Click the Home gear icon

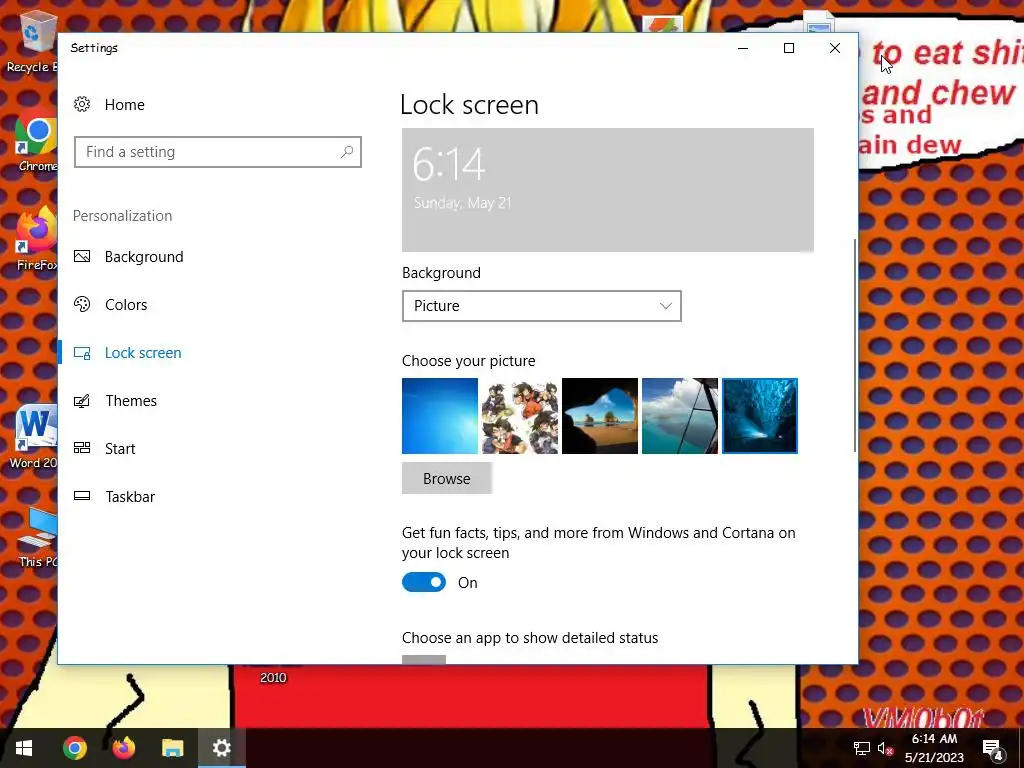(x=82, y=104)
